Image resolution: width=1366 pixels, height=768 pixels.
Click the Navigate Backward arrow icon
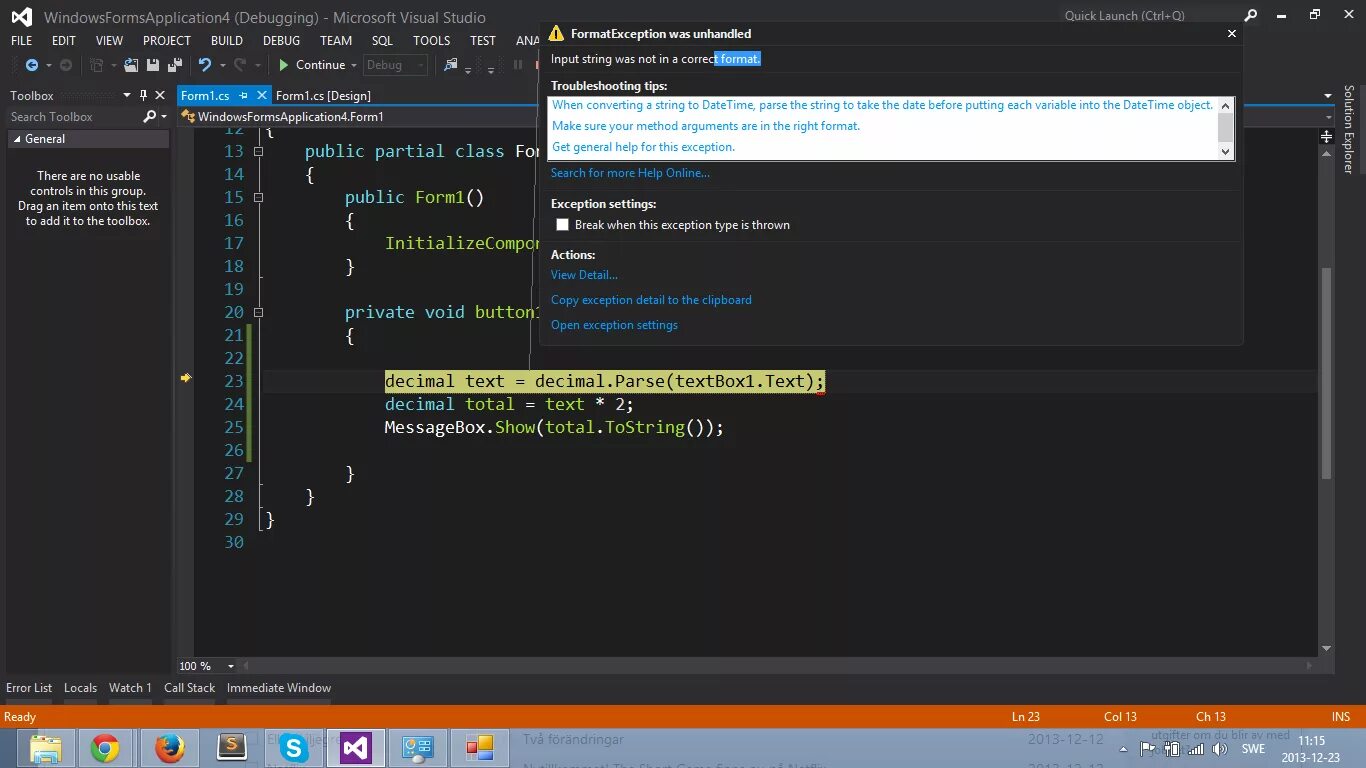point(32,65)
